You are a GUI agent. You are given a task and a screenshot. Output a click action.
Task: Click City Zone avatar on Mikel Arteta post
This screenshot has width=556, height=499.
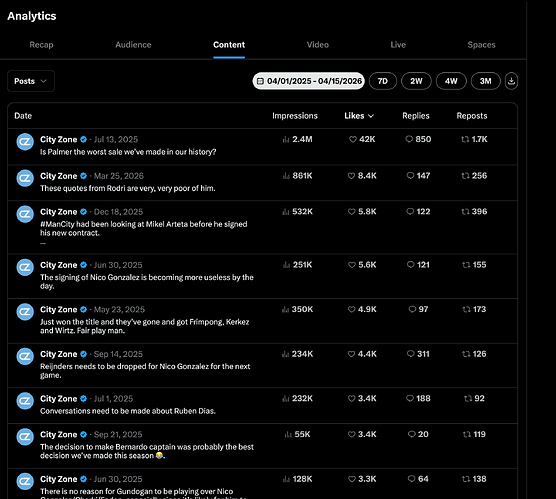point(25,214)
